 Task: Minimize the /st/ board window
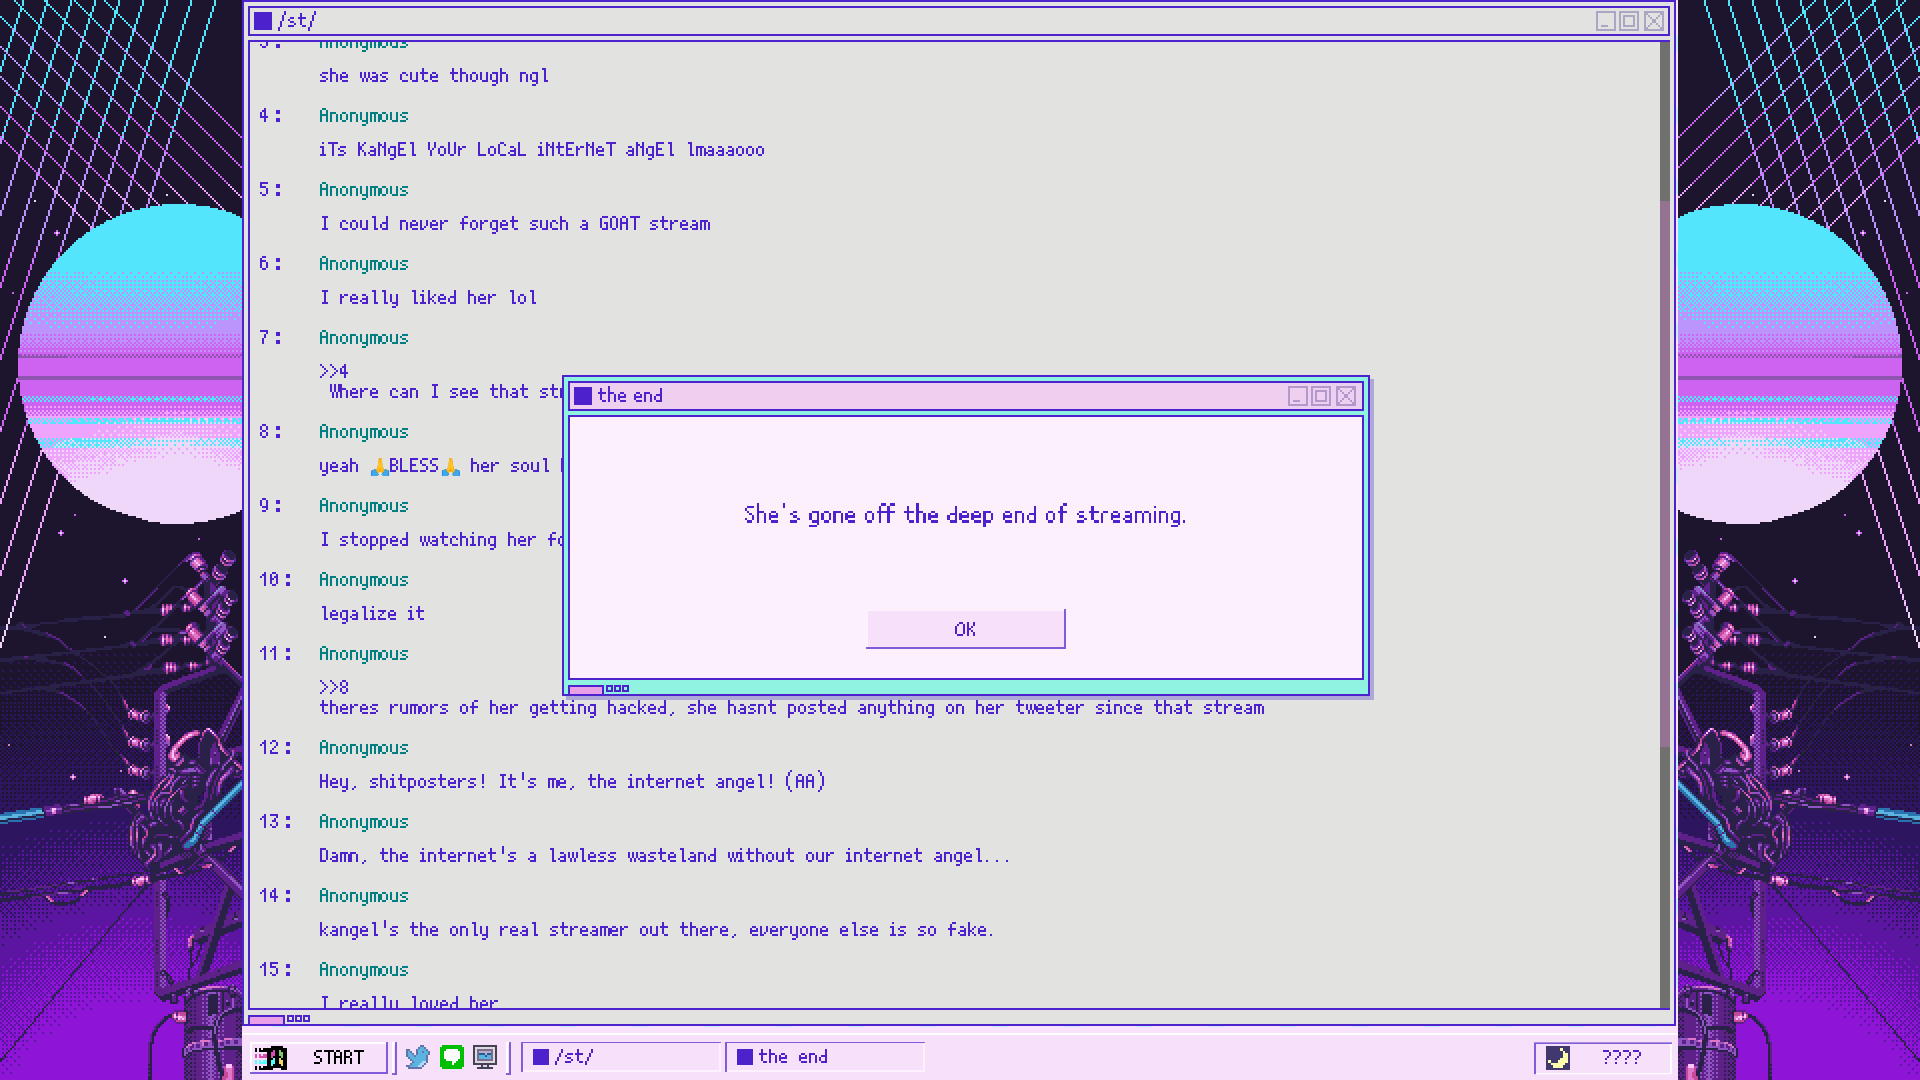[x=1605, y=21]
